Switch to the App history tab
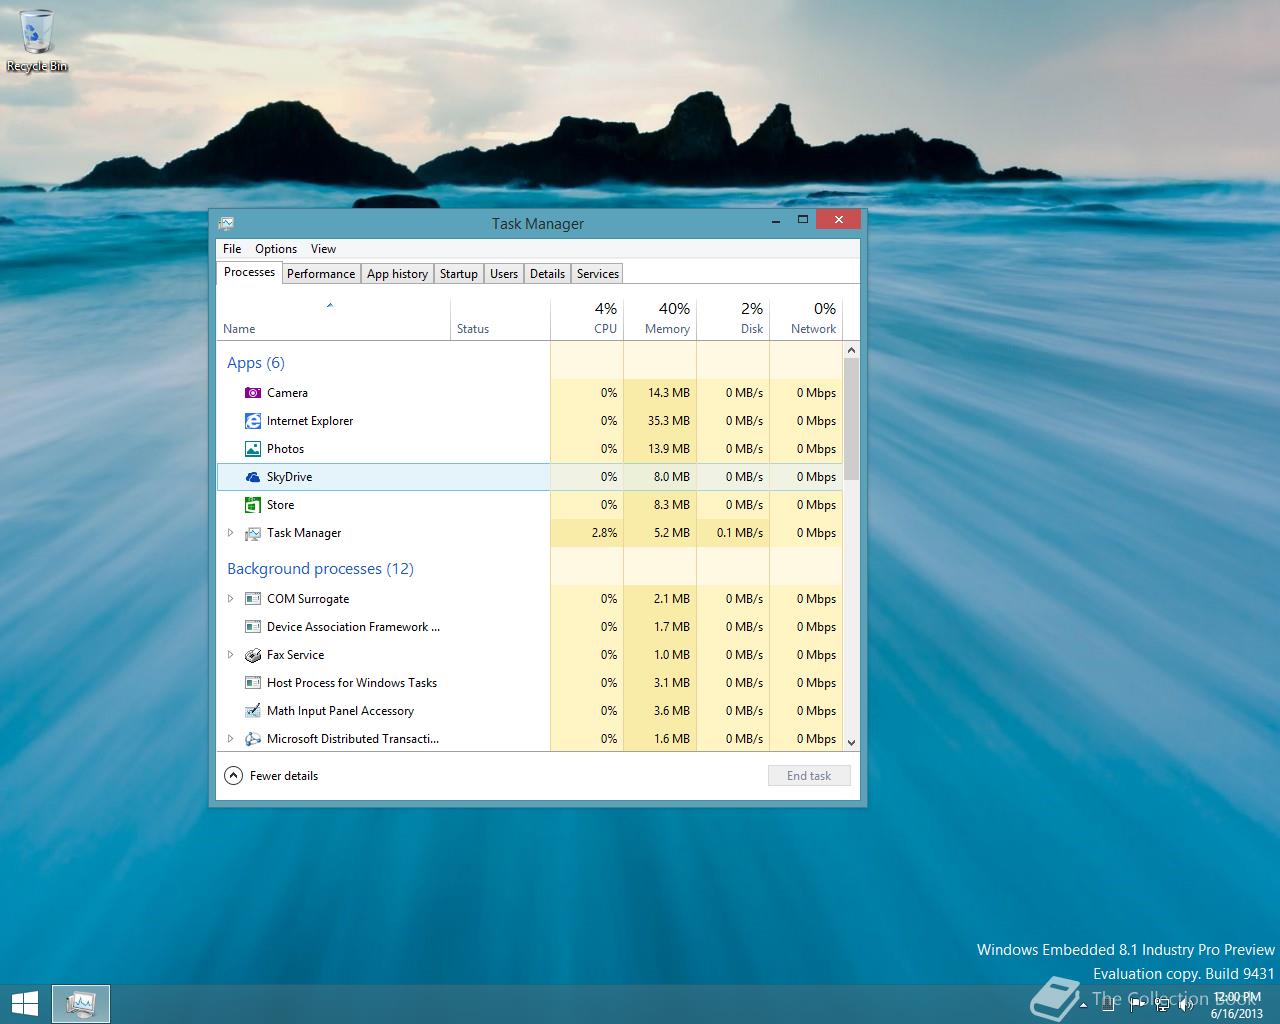This screenshot has width=1280, height=1024. 397,274
